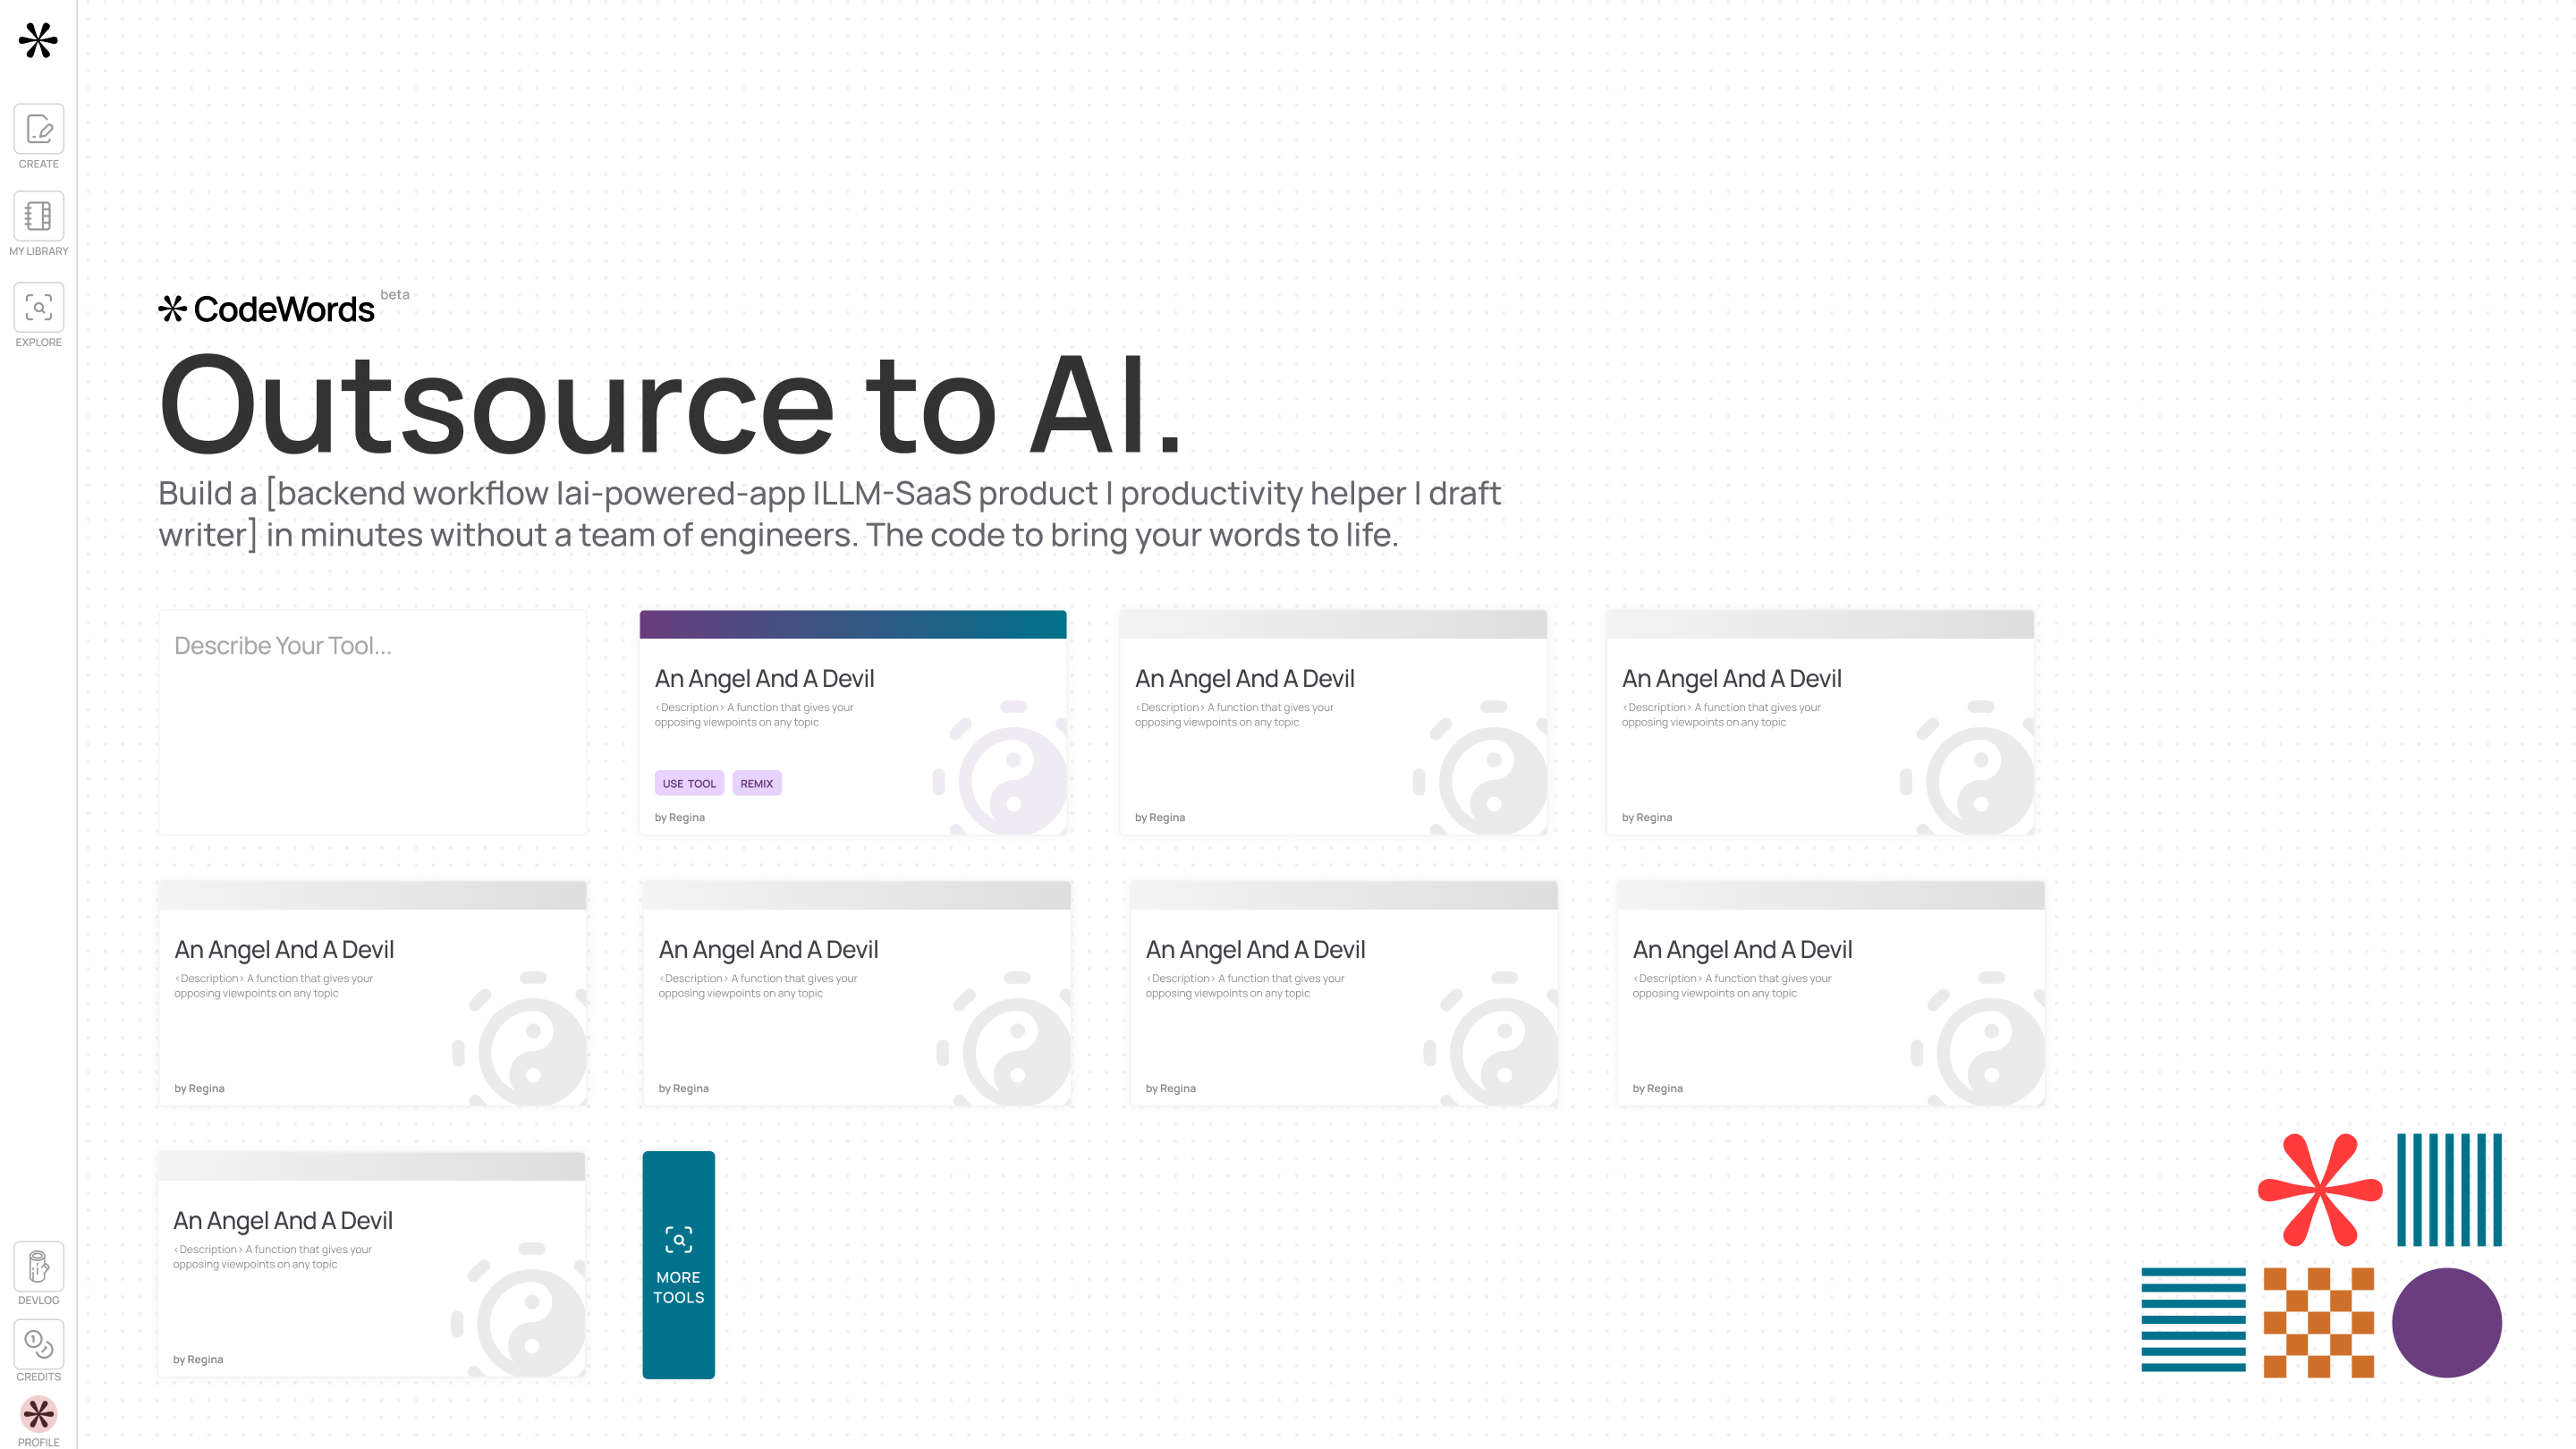Open the MORE TOOLS tile
Image resolution: width=2576 pixels, height=1449 pixels.
(x=679, y=1265)
